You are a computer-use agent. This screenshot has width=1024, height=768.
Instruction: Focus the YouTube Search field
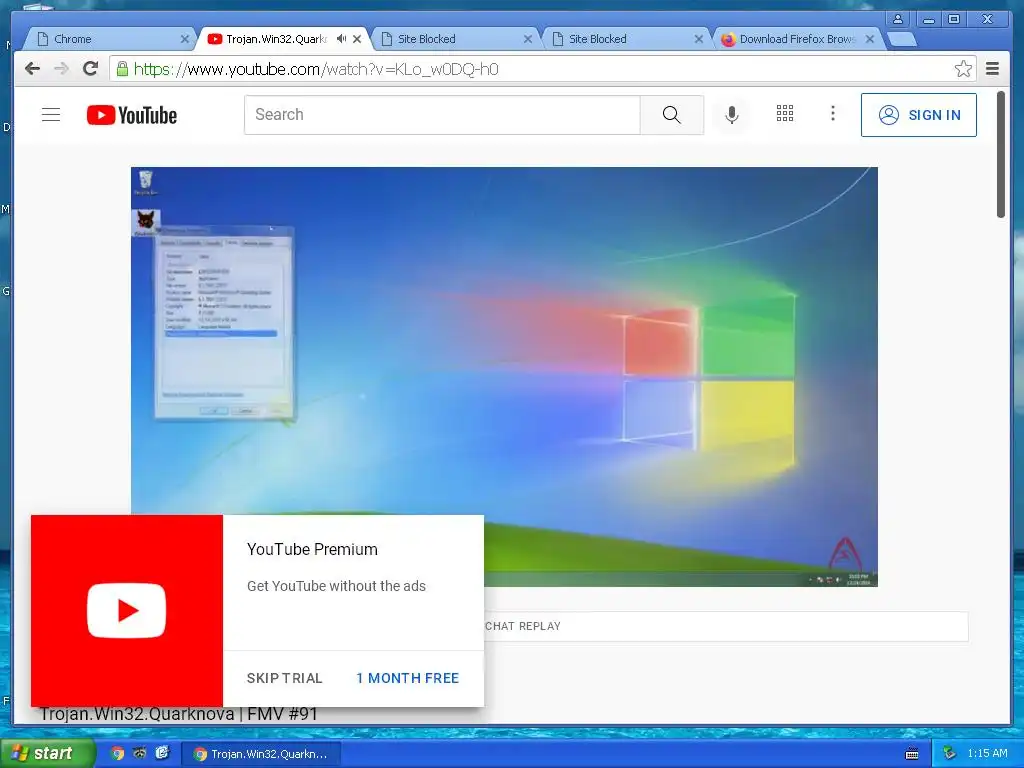(442, 115)
